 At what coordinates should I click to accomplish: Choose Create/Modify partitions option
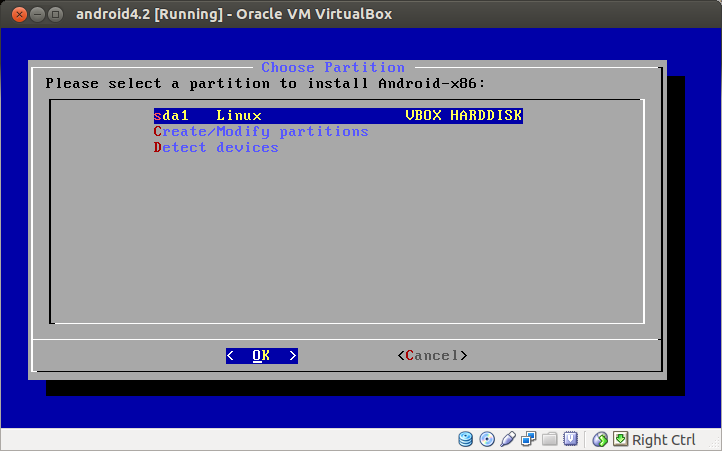pos(261,132)
